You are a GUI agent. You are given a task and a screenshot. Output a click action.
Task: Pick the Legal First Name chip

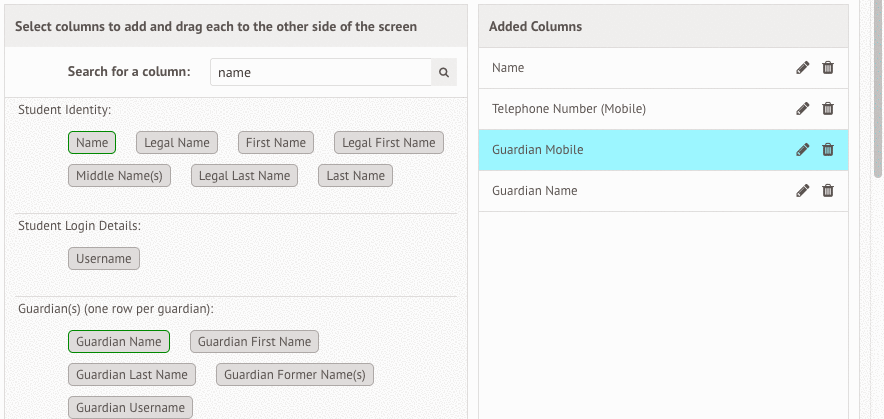(389, 143)
